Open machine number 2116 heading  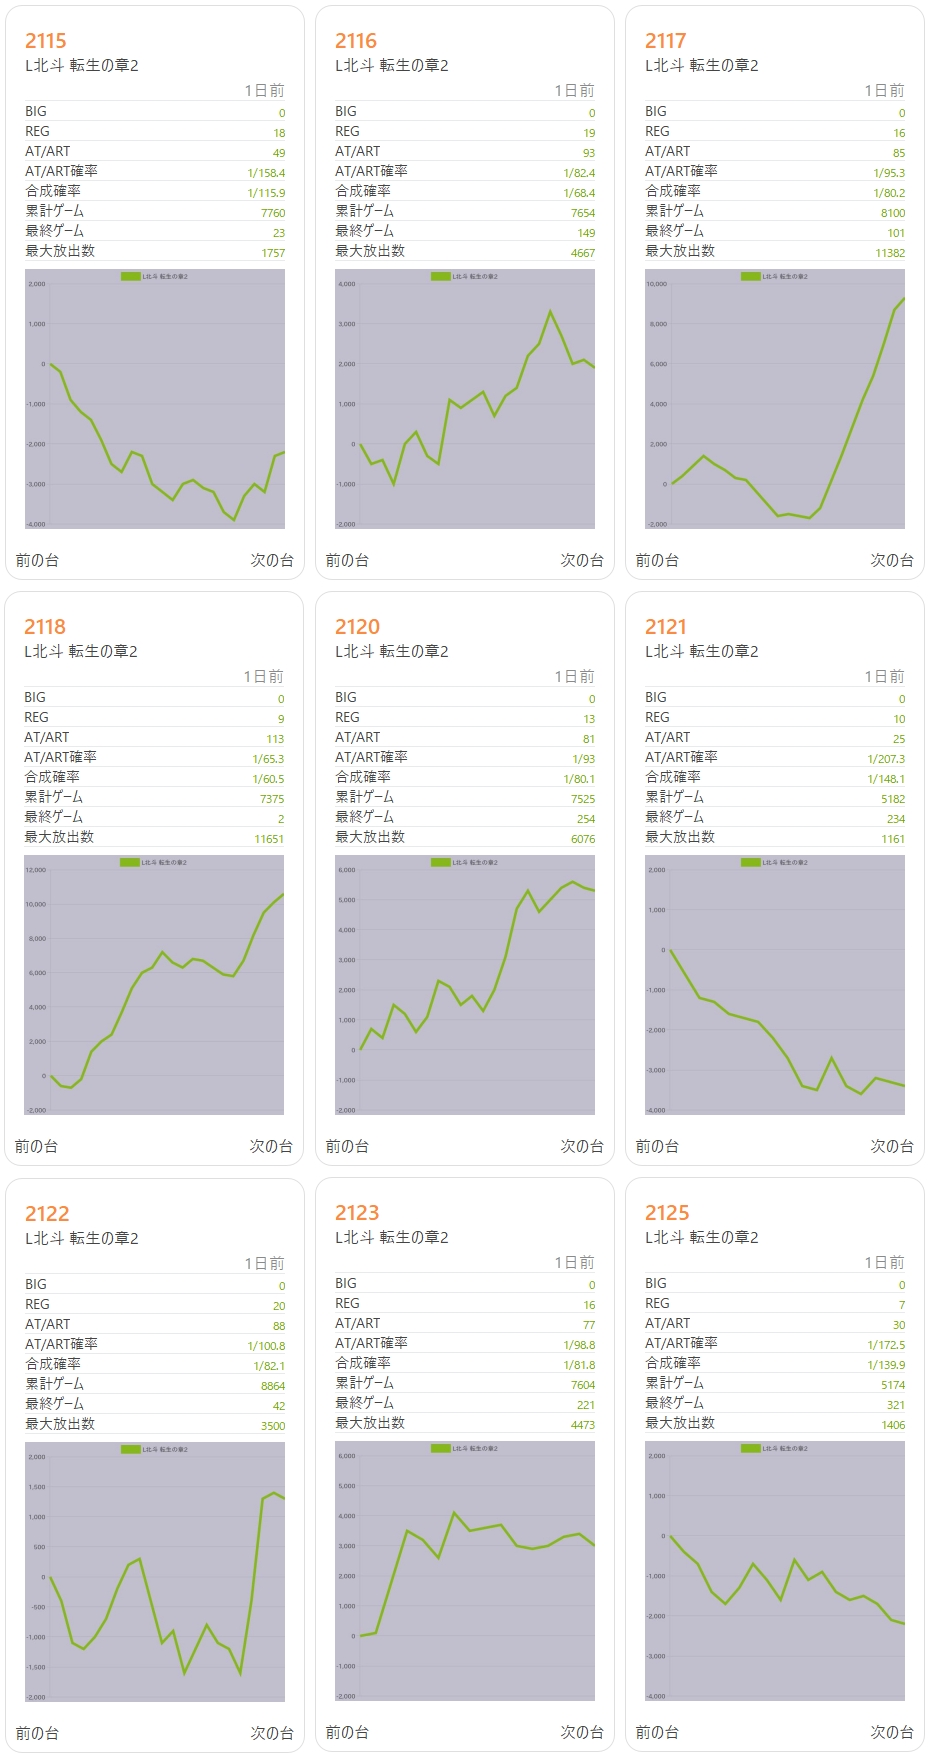tap(356, 41)
